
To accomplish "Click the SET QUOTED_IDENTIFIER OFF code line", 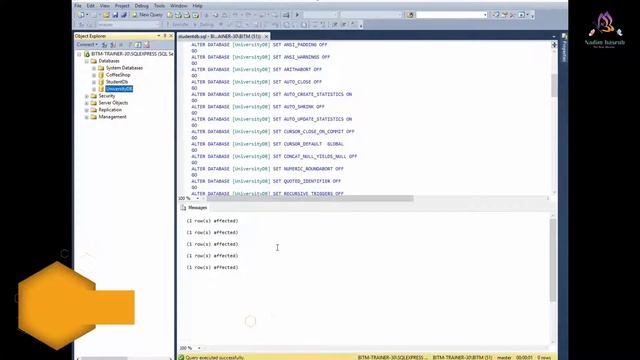I will [266, 181].
